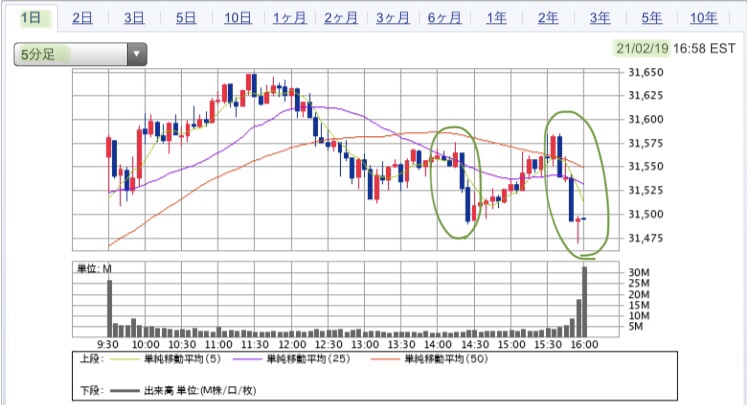
Task: Click the 31,650 price axis label
Action: coord(646,73)
